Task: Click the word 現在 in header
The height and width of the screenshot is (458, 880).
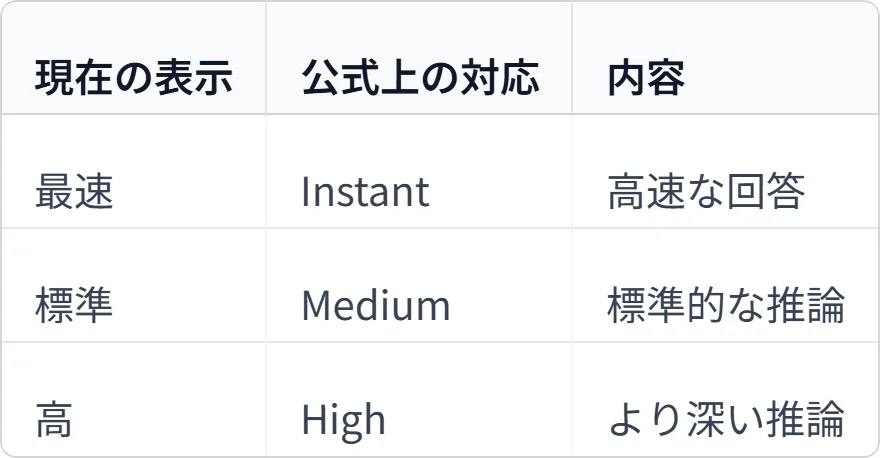Action: coord(74,77)
